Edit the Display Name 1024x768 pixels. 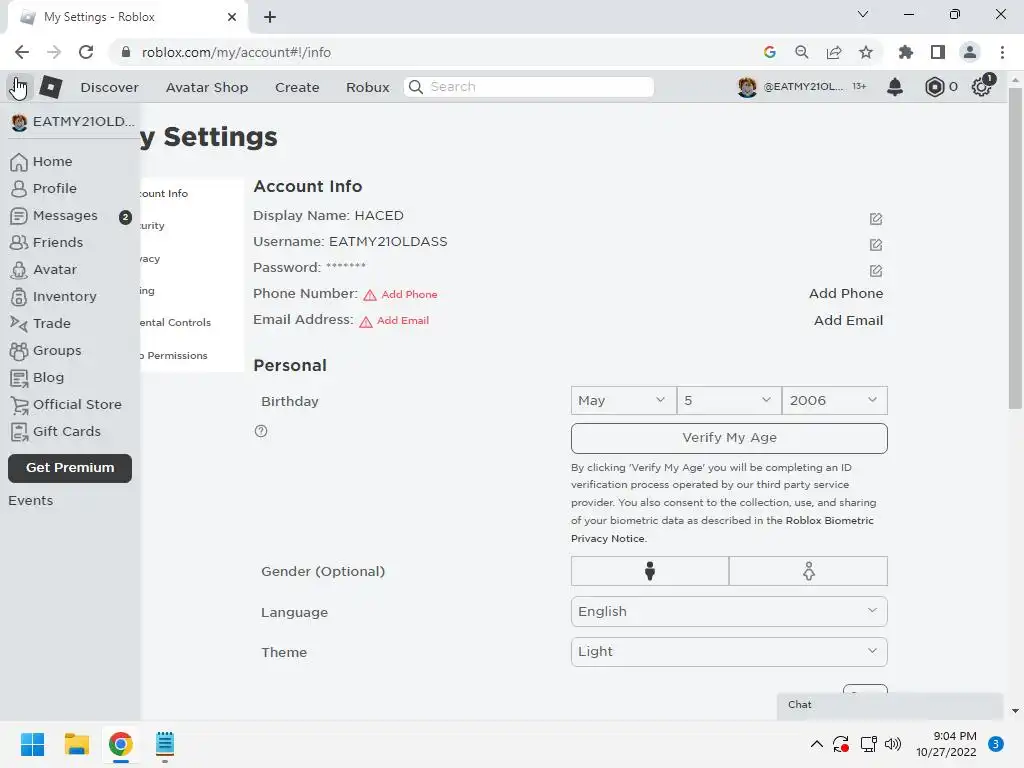(876, 219)
